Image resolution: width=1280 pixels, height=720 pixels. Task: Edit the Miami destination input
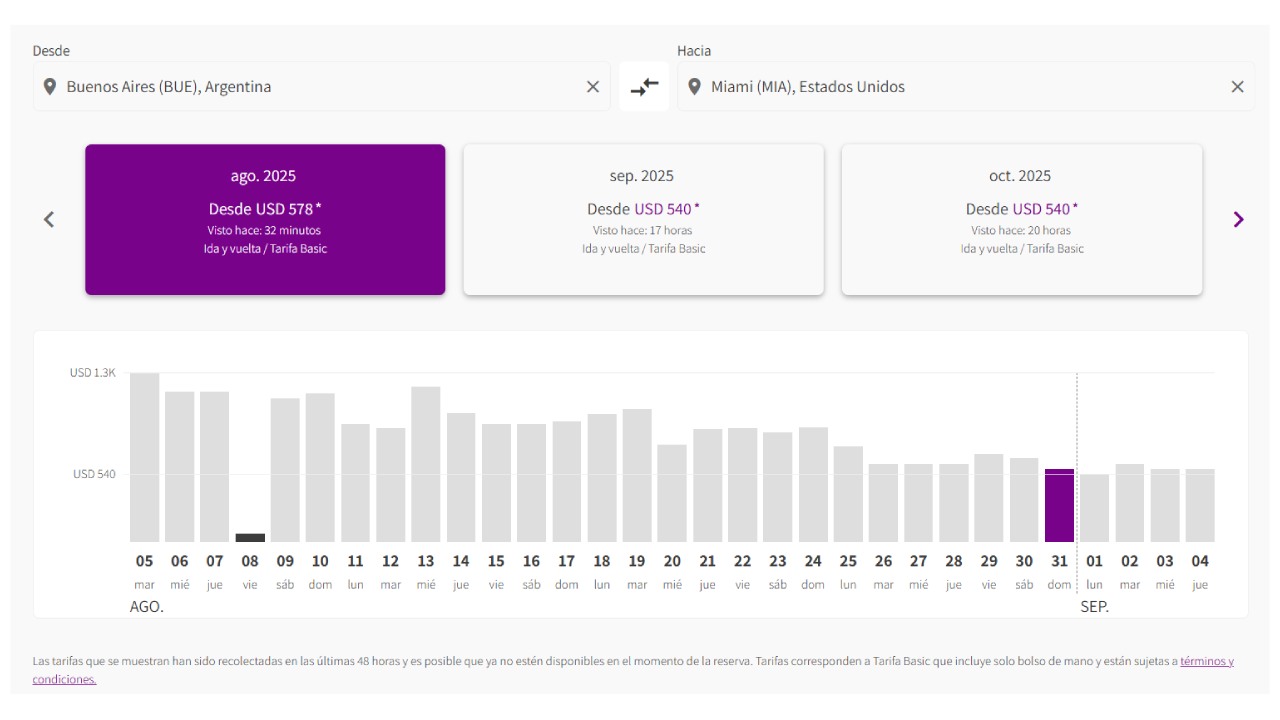tap(960, 87)
